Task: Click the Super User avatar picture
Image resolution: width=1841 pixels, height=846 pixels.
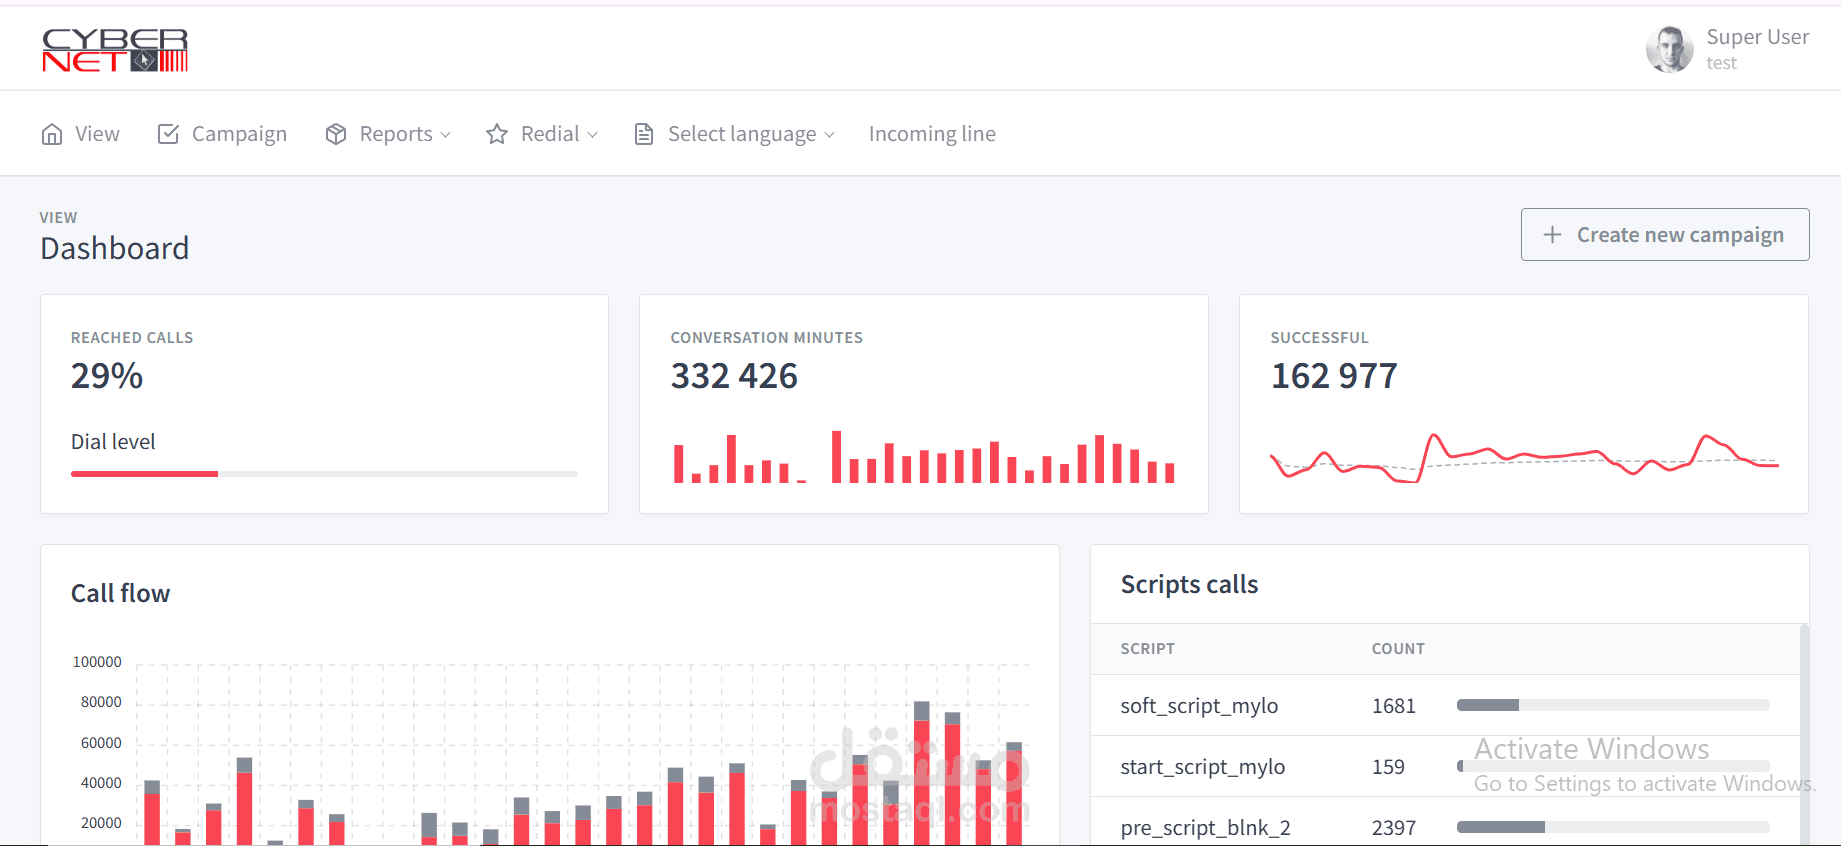Action: click(1670, 49)
